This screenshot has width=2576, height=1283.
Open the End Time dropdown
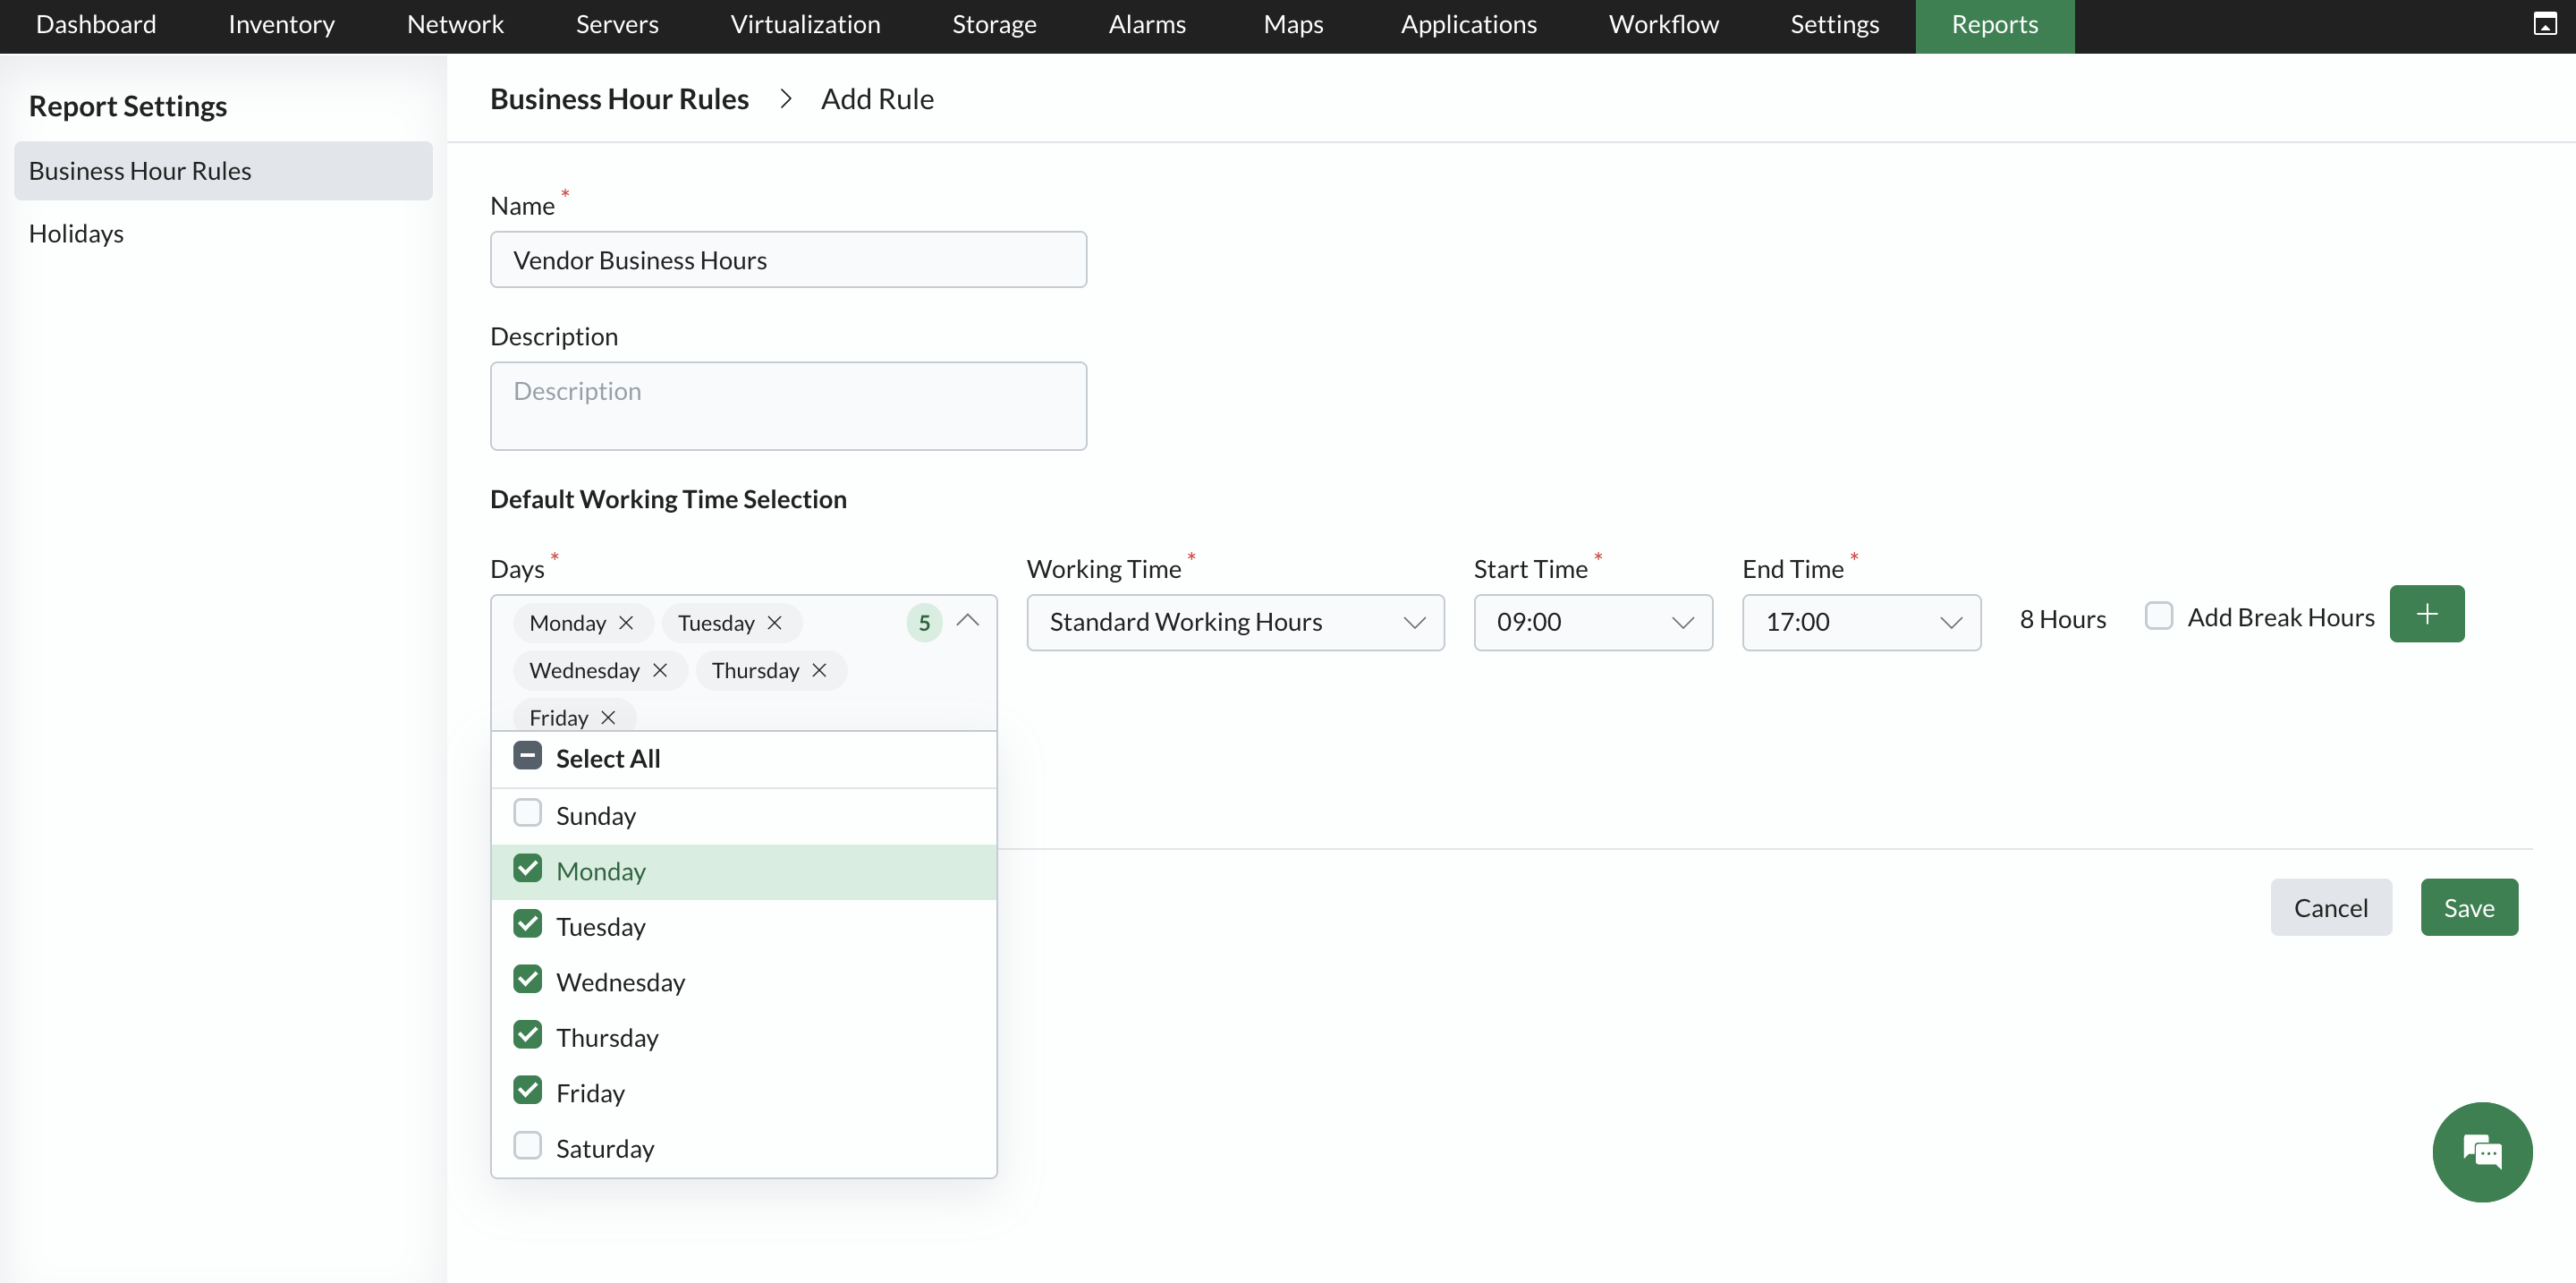pyautogui.click(x=1861, y=623)
